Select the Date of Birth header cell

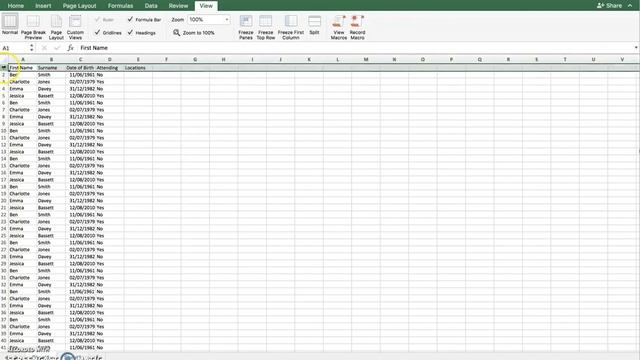80,68
